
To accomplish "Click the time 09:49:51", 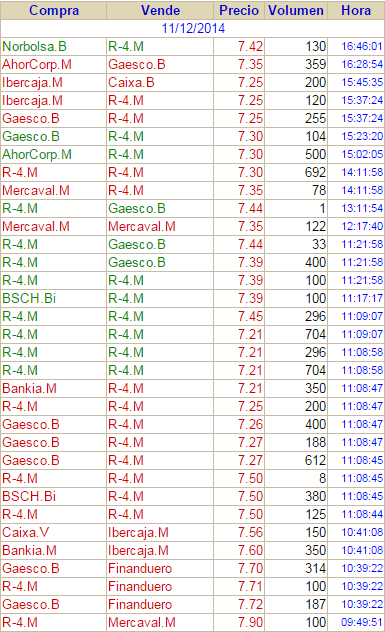I will (362, 622).
